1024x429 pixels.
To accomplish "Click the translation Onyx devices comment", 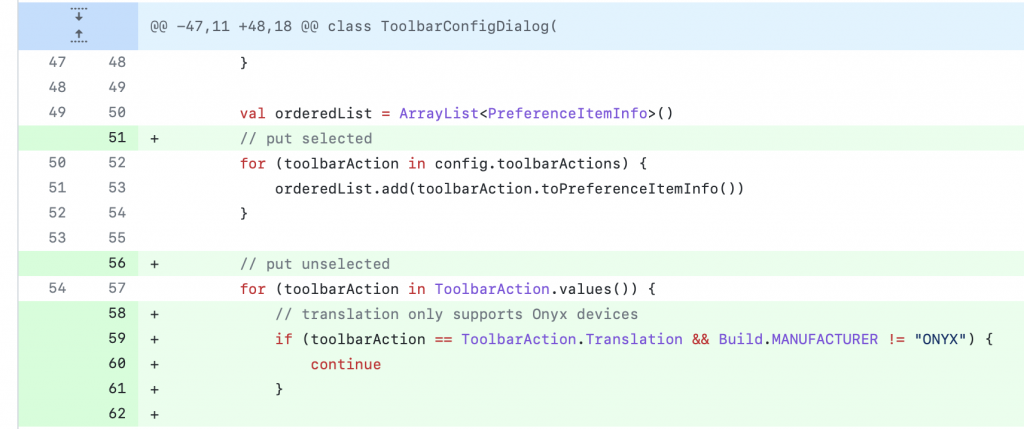I will [456, 314].
